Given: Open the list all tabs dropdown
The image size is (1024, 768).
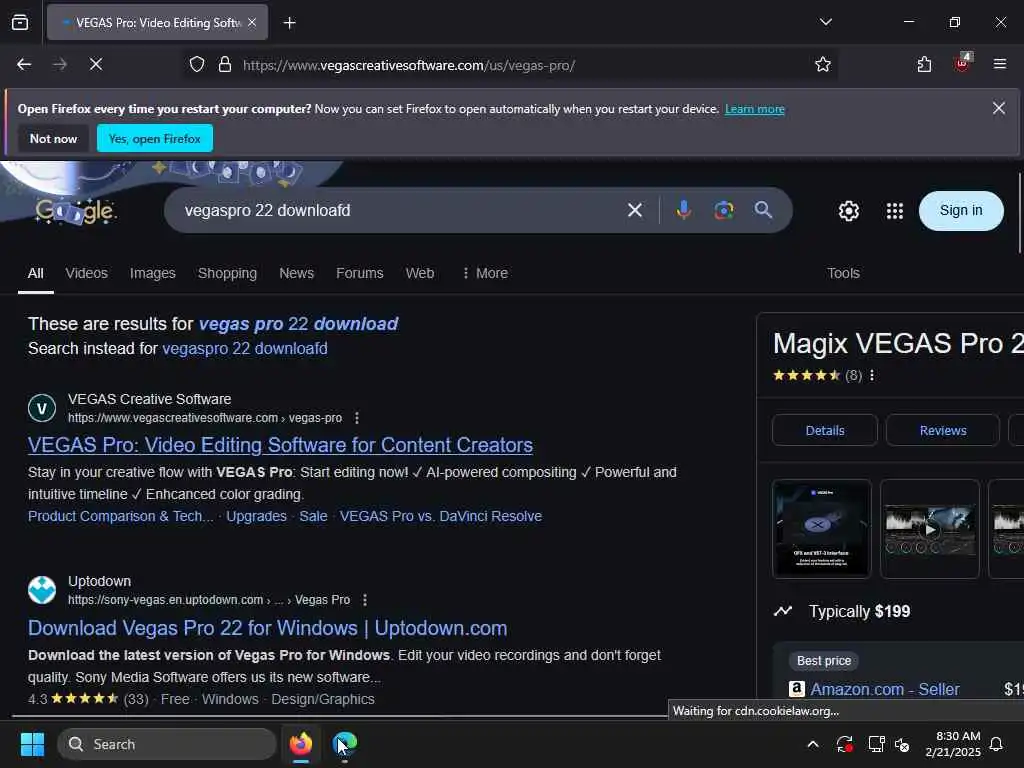Looking at the screenshot, I should 825,22.
